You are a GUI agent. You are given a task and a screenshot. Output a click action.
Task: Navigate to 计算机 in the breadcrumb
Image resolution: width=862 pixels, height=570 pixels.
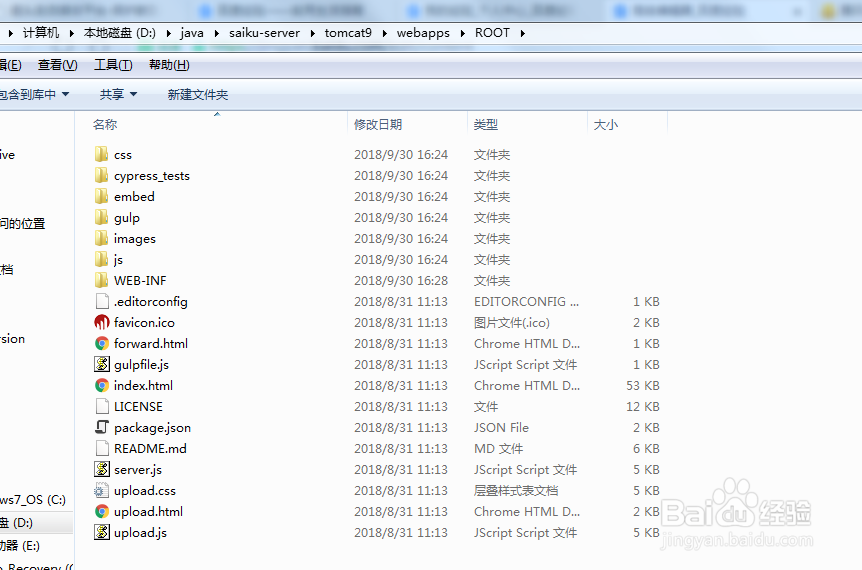41,33
